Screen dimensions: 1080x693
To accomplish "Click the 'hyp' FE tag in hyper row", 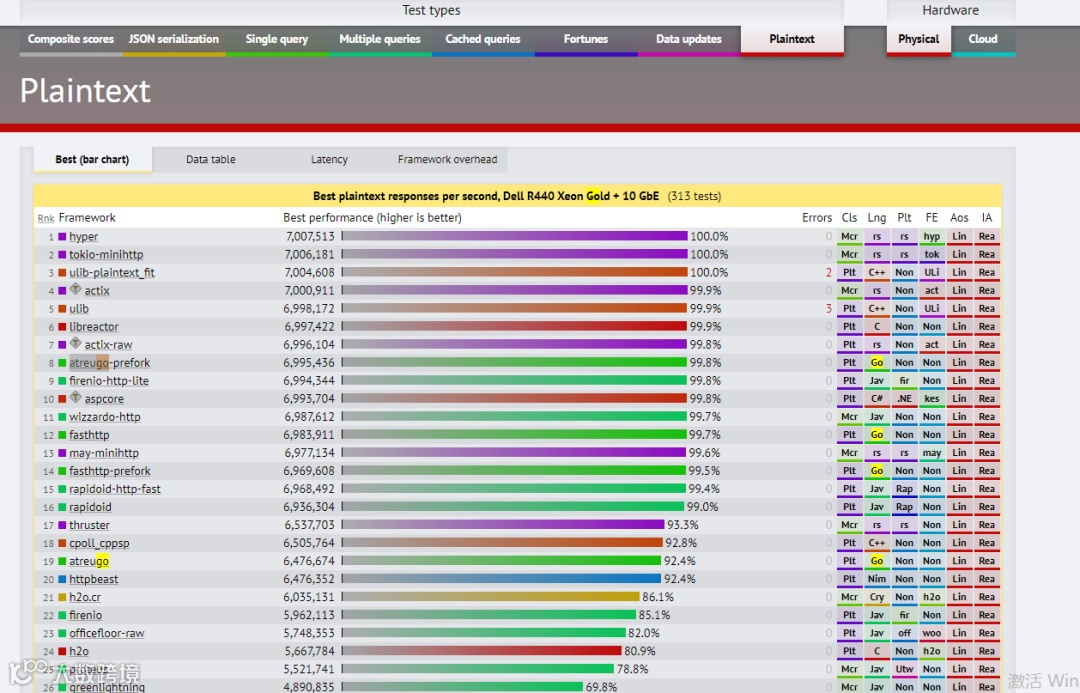I will 931,237.
